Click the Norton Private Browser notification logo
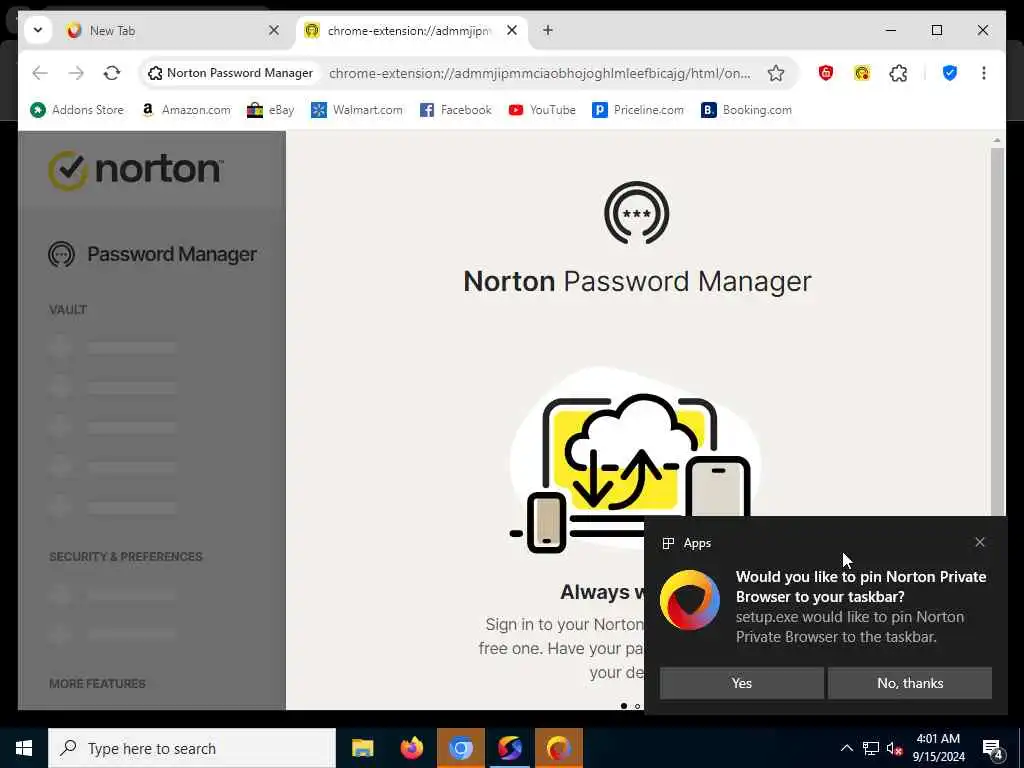 [x=690, y=600]
